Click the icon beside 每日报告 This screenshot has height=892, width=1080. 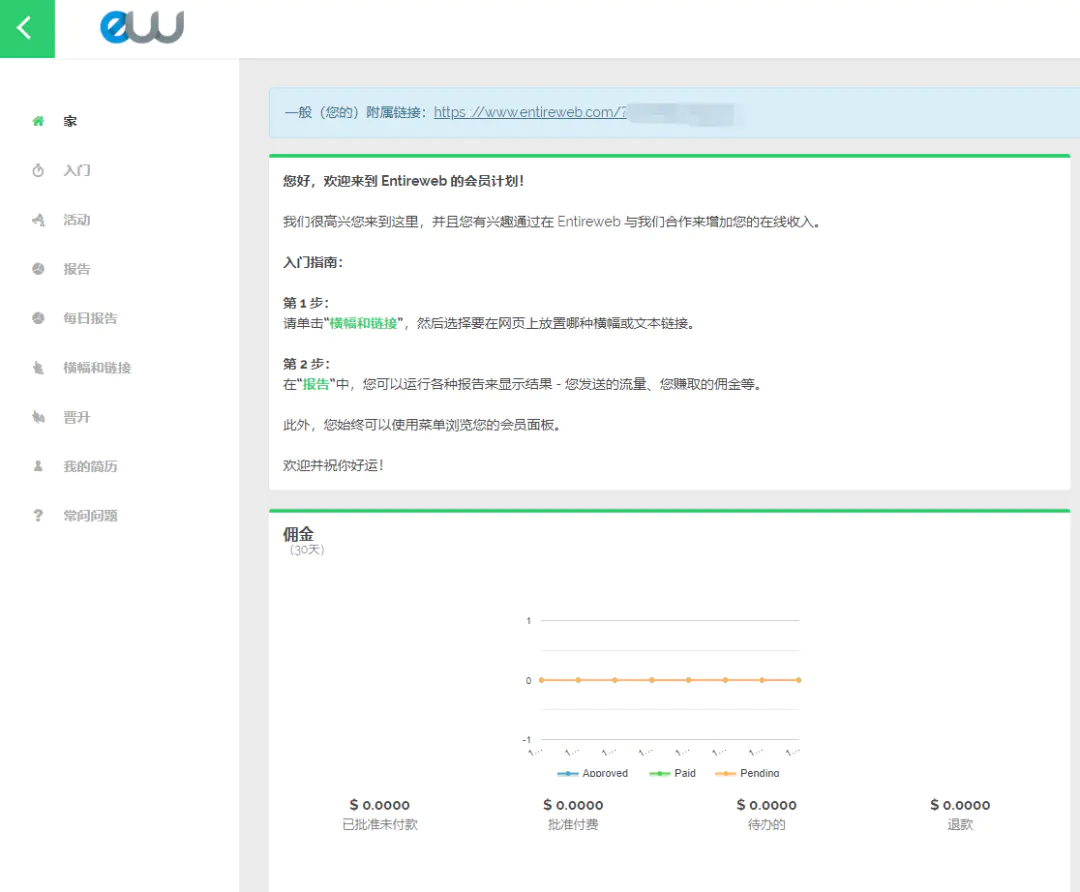coord(38,318)
